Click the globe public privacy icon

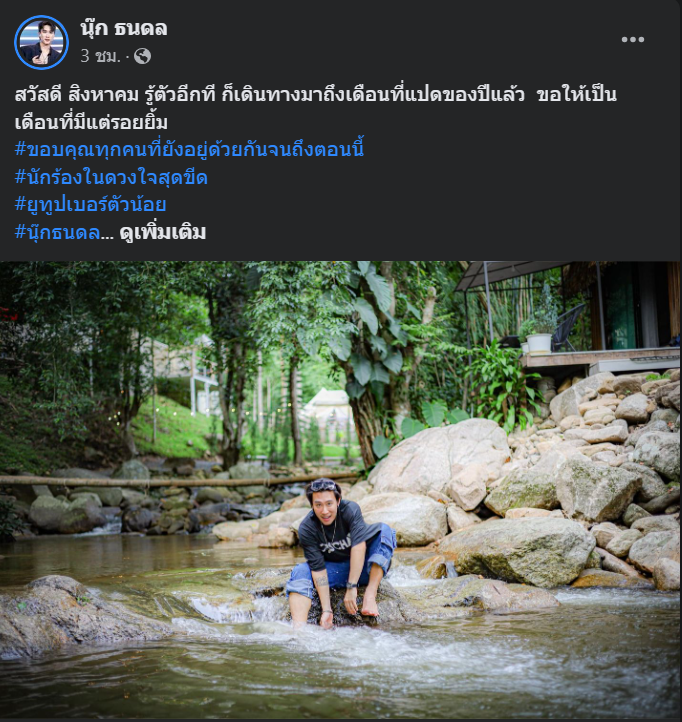[142, 56]
